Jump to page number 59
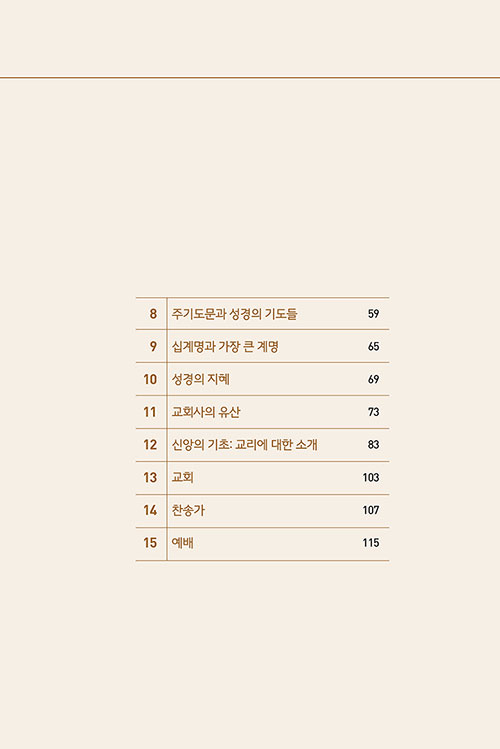Screen dimensions: 500x749 [373, 314]
